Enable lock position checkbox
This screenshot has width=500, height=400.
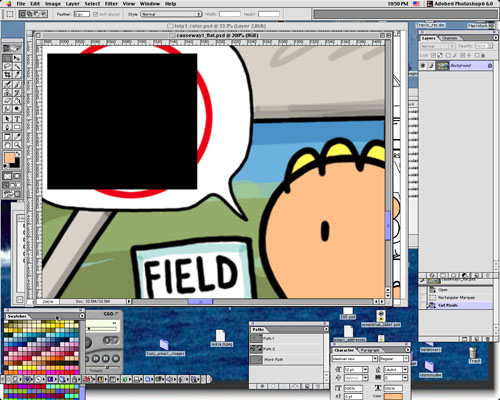click(x=463, y=55)
